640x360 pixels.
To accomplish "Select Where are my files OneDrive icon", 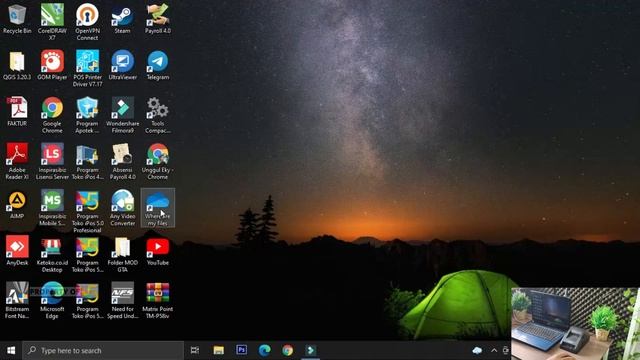I will coord(158,208).
